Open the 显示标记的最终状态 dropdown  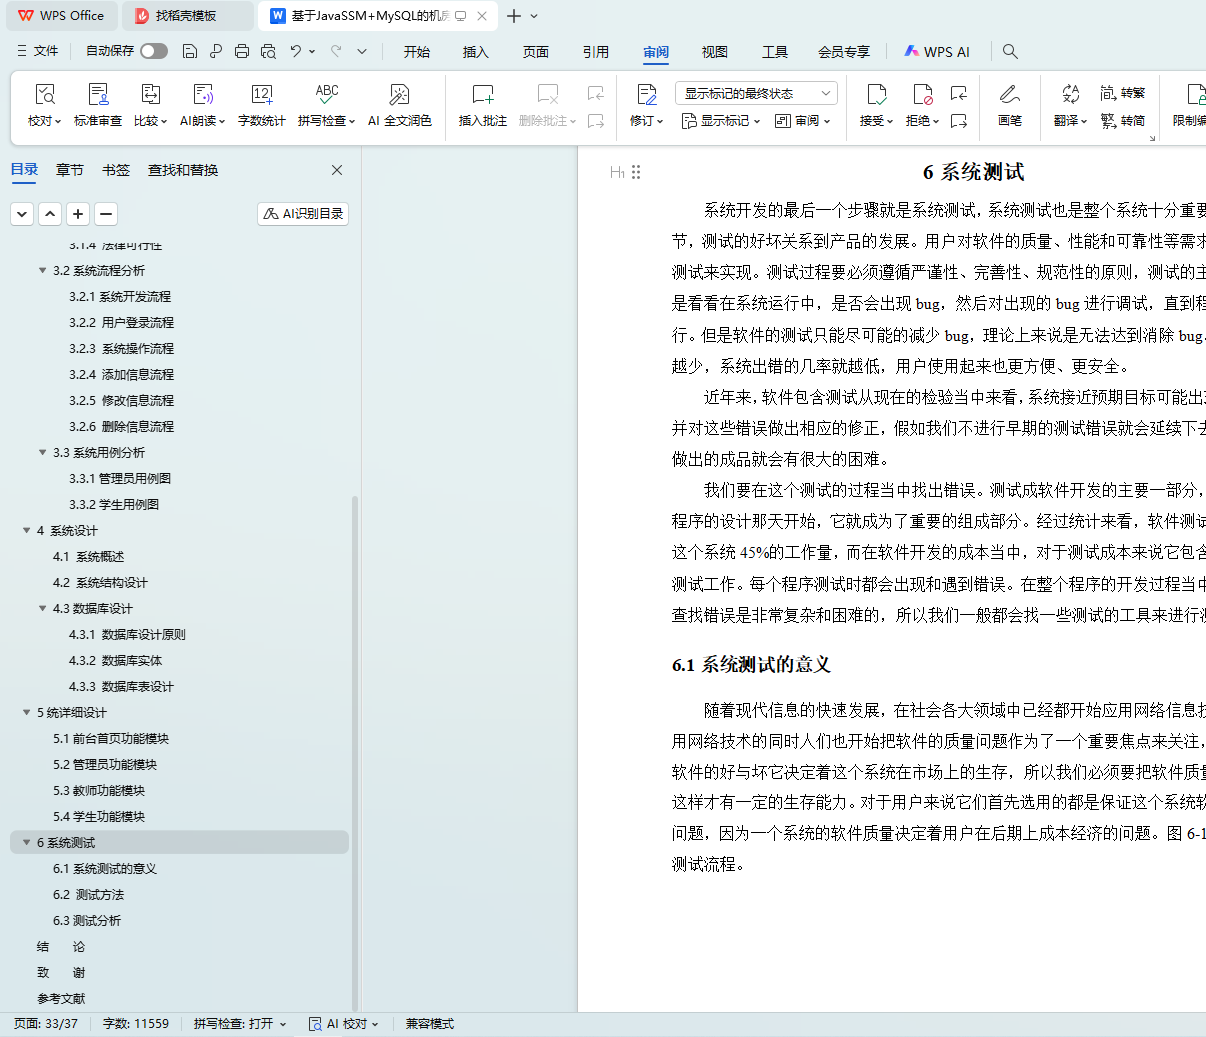click(756, 93)
